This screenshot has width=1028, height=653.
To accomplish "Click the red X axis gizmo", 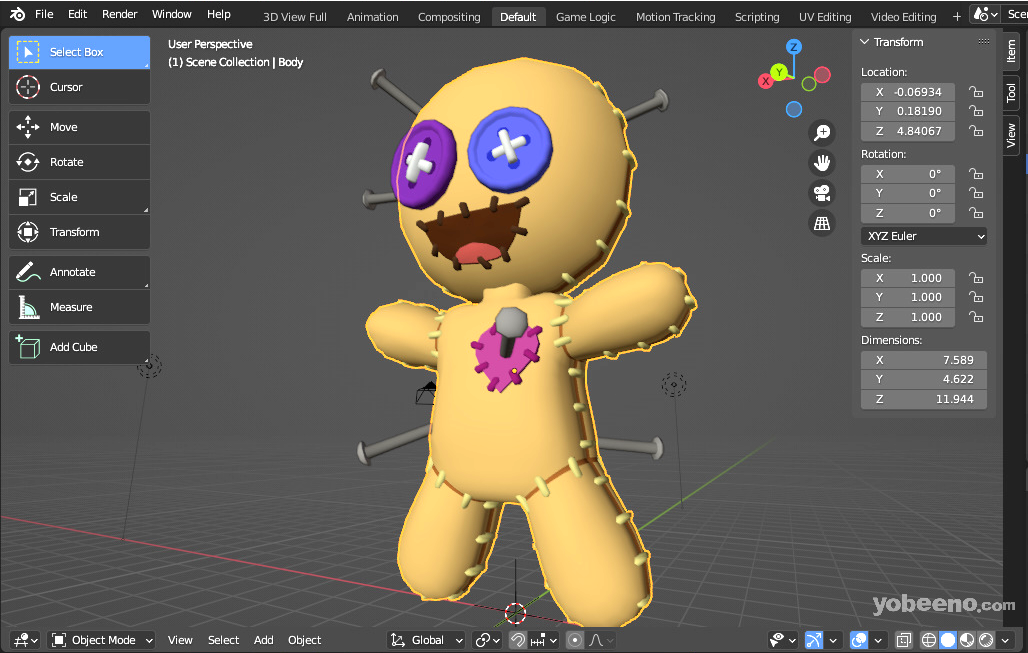I will tap(765, 81).
